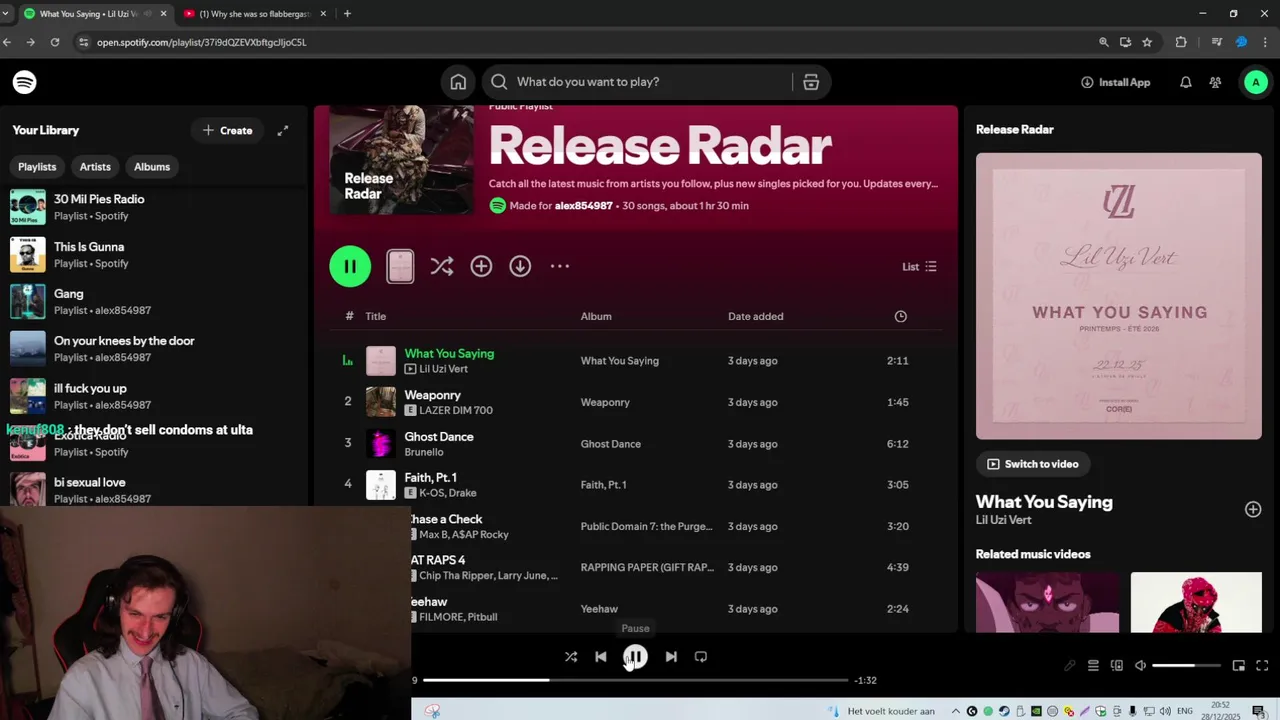1280x720 pixels.
Task: Open the Friend Activity icon
Action: coord(1215,82)
